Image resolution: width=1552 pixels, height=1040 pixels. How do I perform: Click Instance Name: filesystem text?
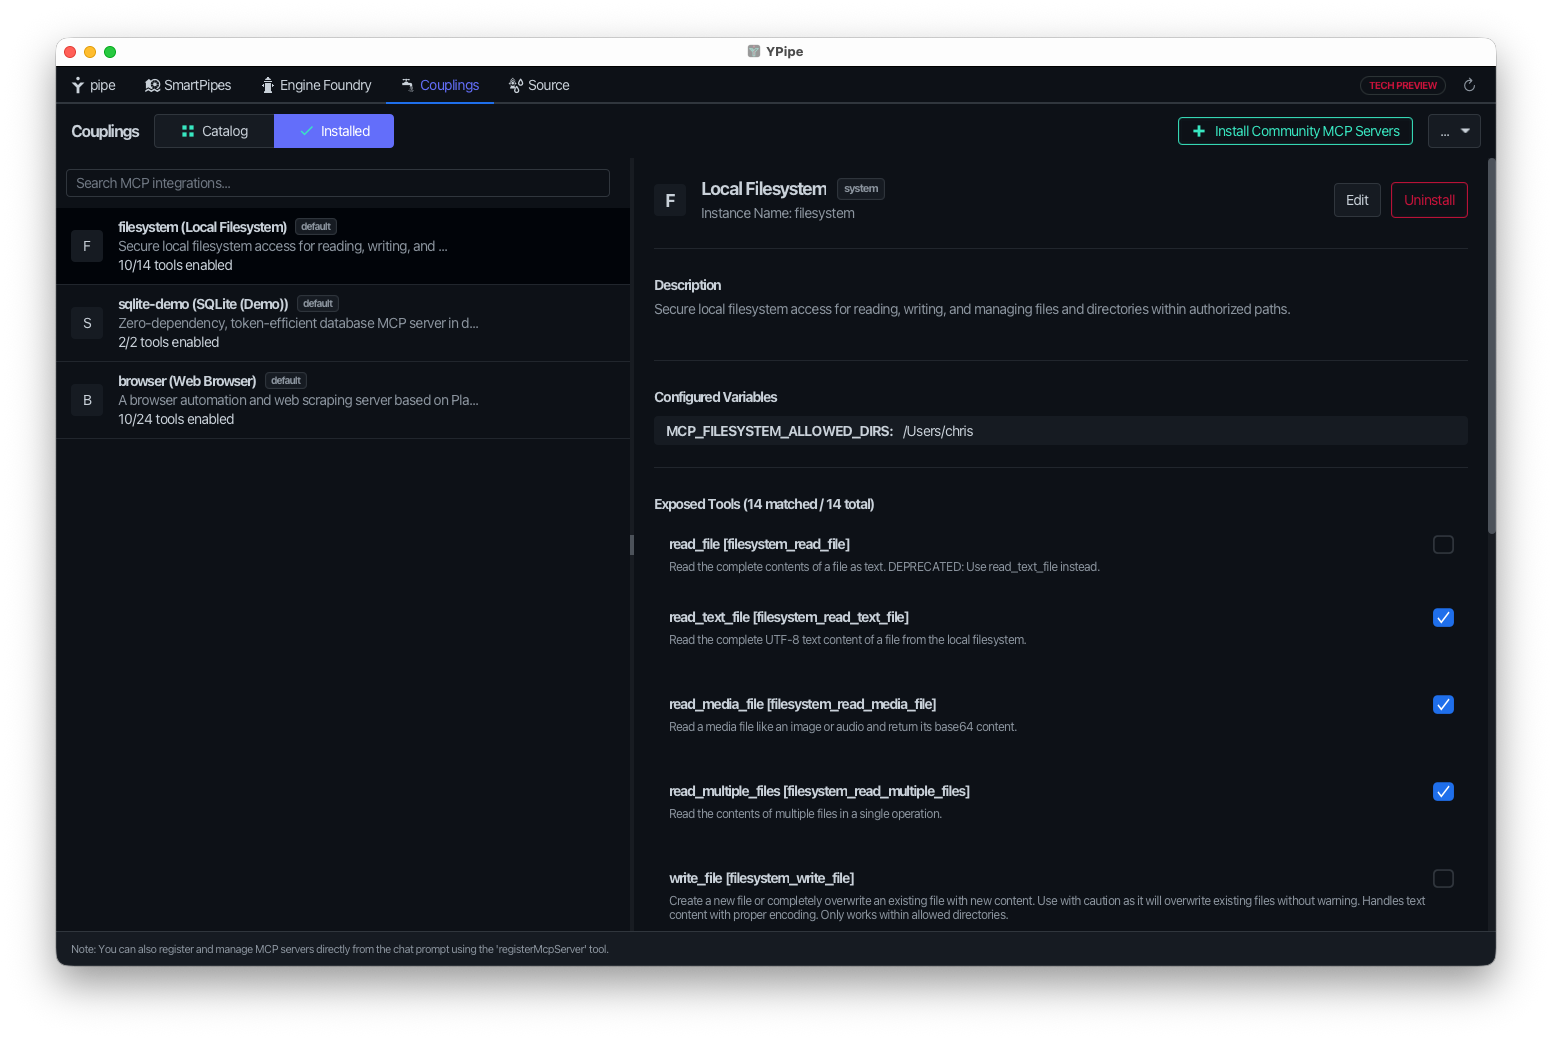(778, 214)
